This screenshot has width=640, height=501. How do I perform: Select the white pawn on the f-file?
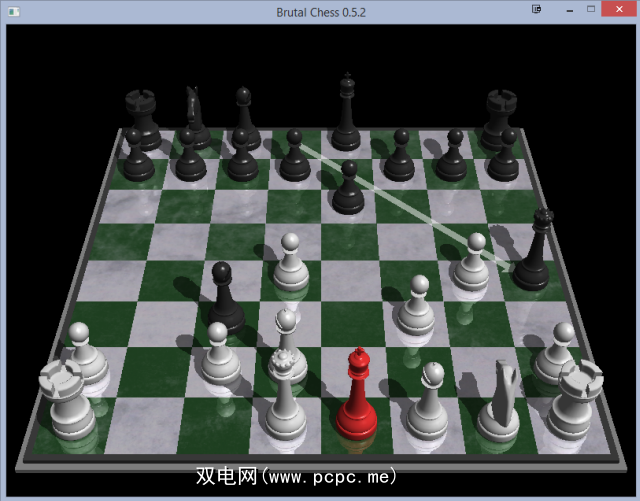pyautogui.click(x=416, y=306)
